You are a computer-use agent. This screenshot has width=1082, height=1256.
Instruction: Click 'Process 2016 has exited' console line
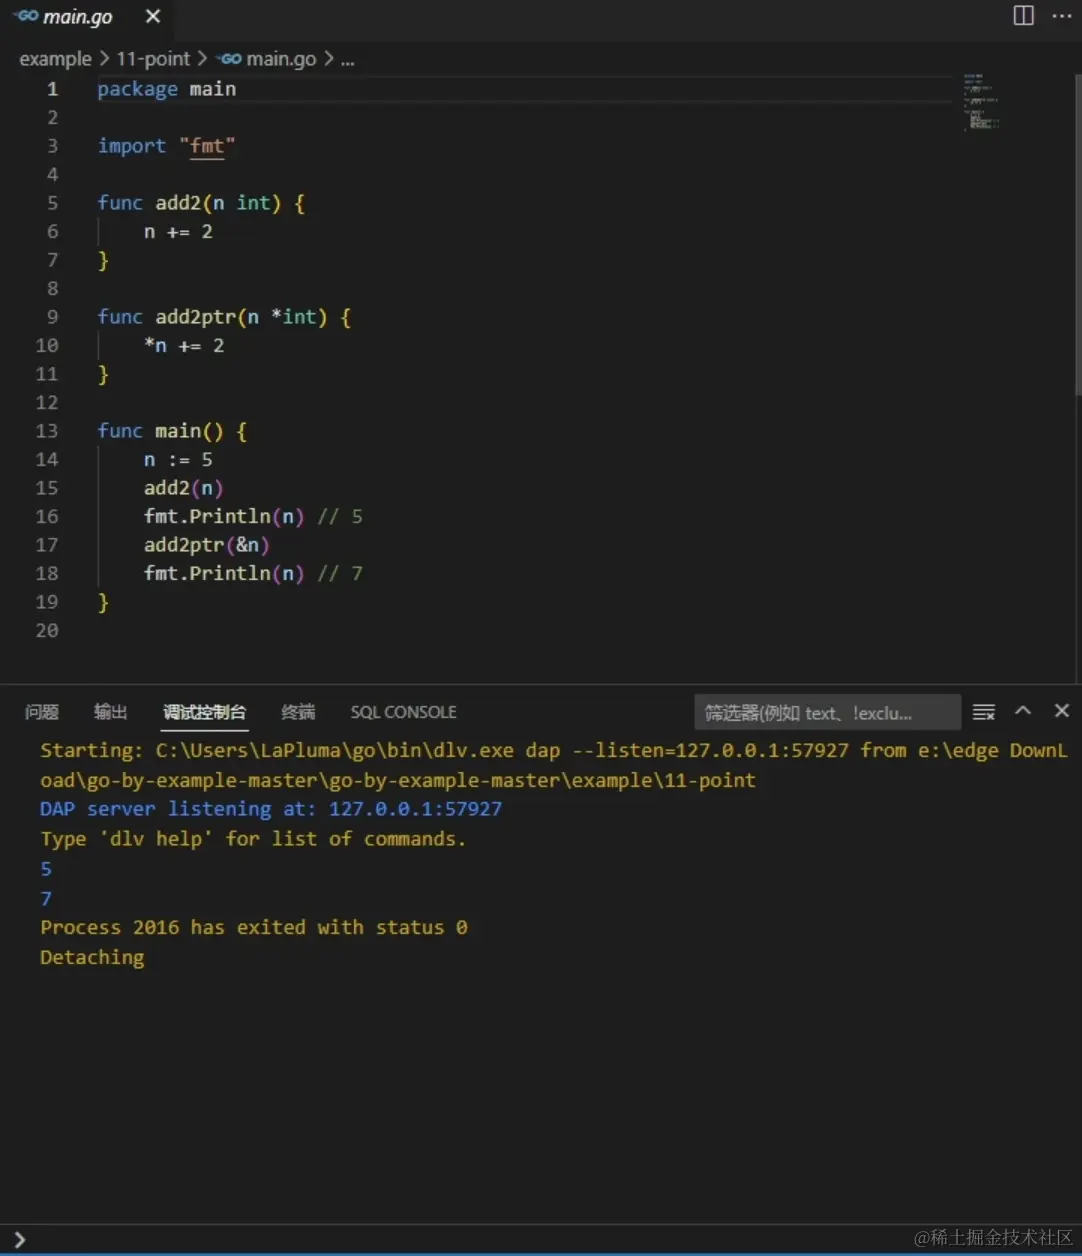click(254, 928)
